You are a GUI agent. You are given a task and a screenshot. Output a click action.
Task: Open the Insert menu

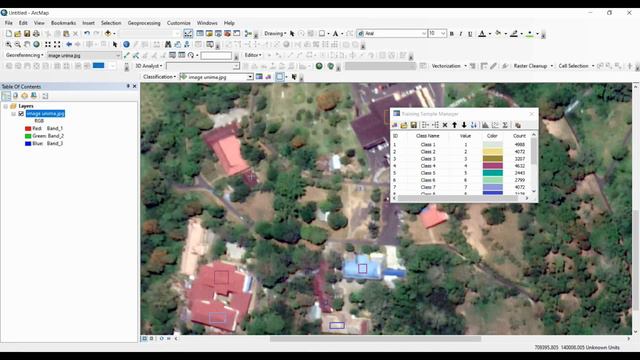(88, 23)
